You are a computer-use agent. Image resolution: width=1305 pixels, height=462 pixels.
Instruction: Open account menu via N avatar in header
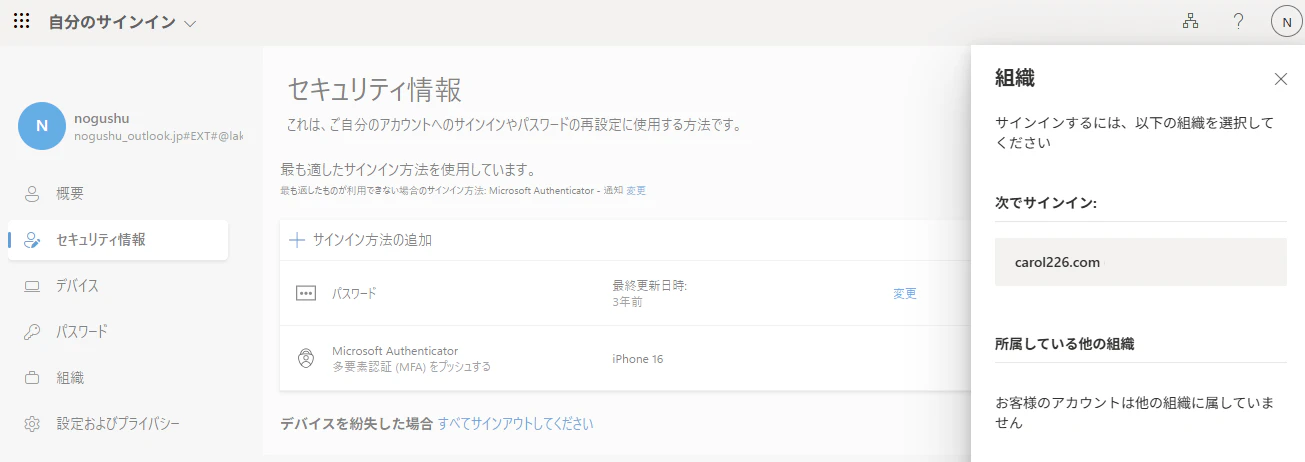click(1286, 22)
